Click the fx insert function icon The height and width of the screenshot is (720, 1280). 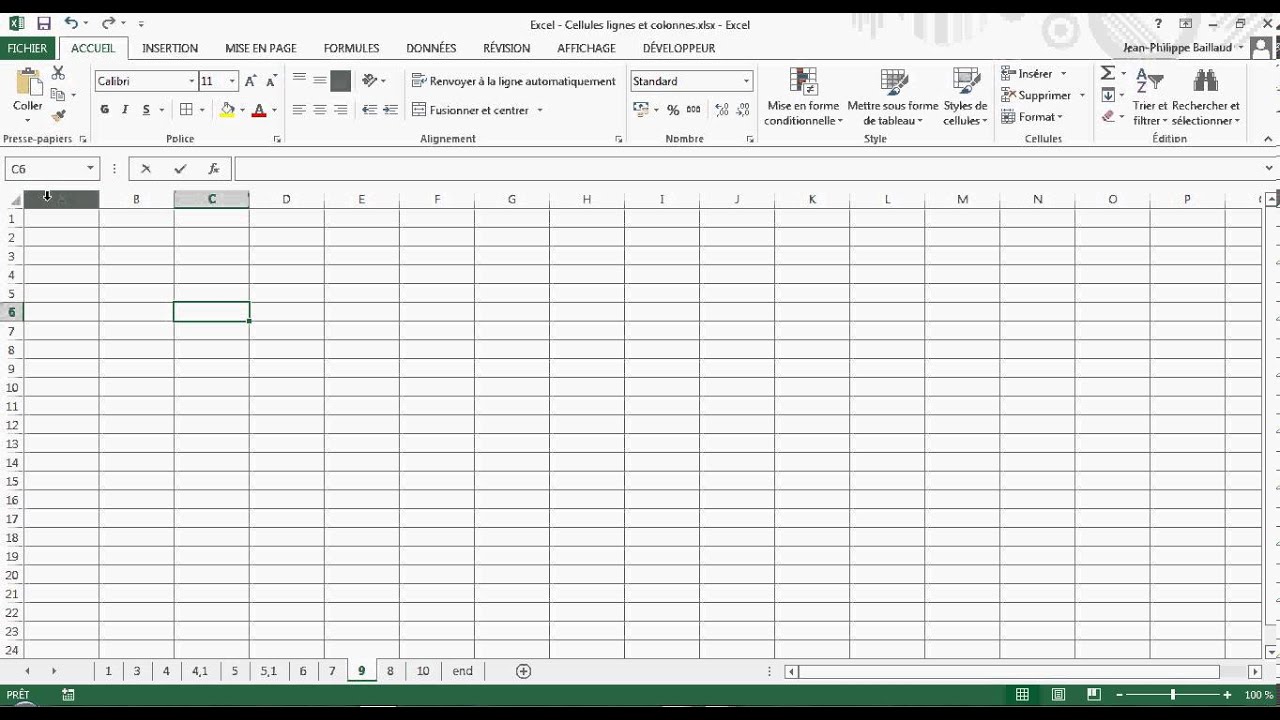click(213, 169)
